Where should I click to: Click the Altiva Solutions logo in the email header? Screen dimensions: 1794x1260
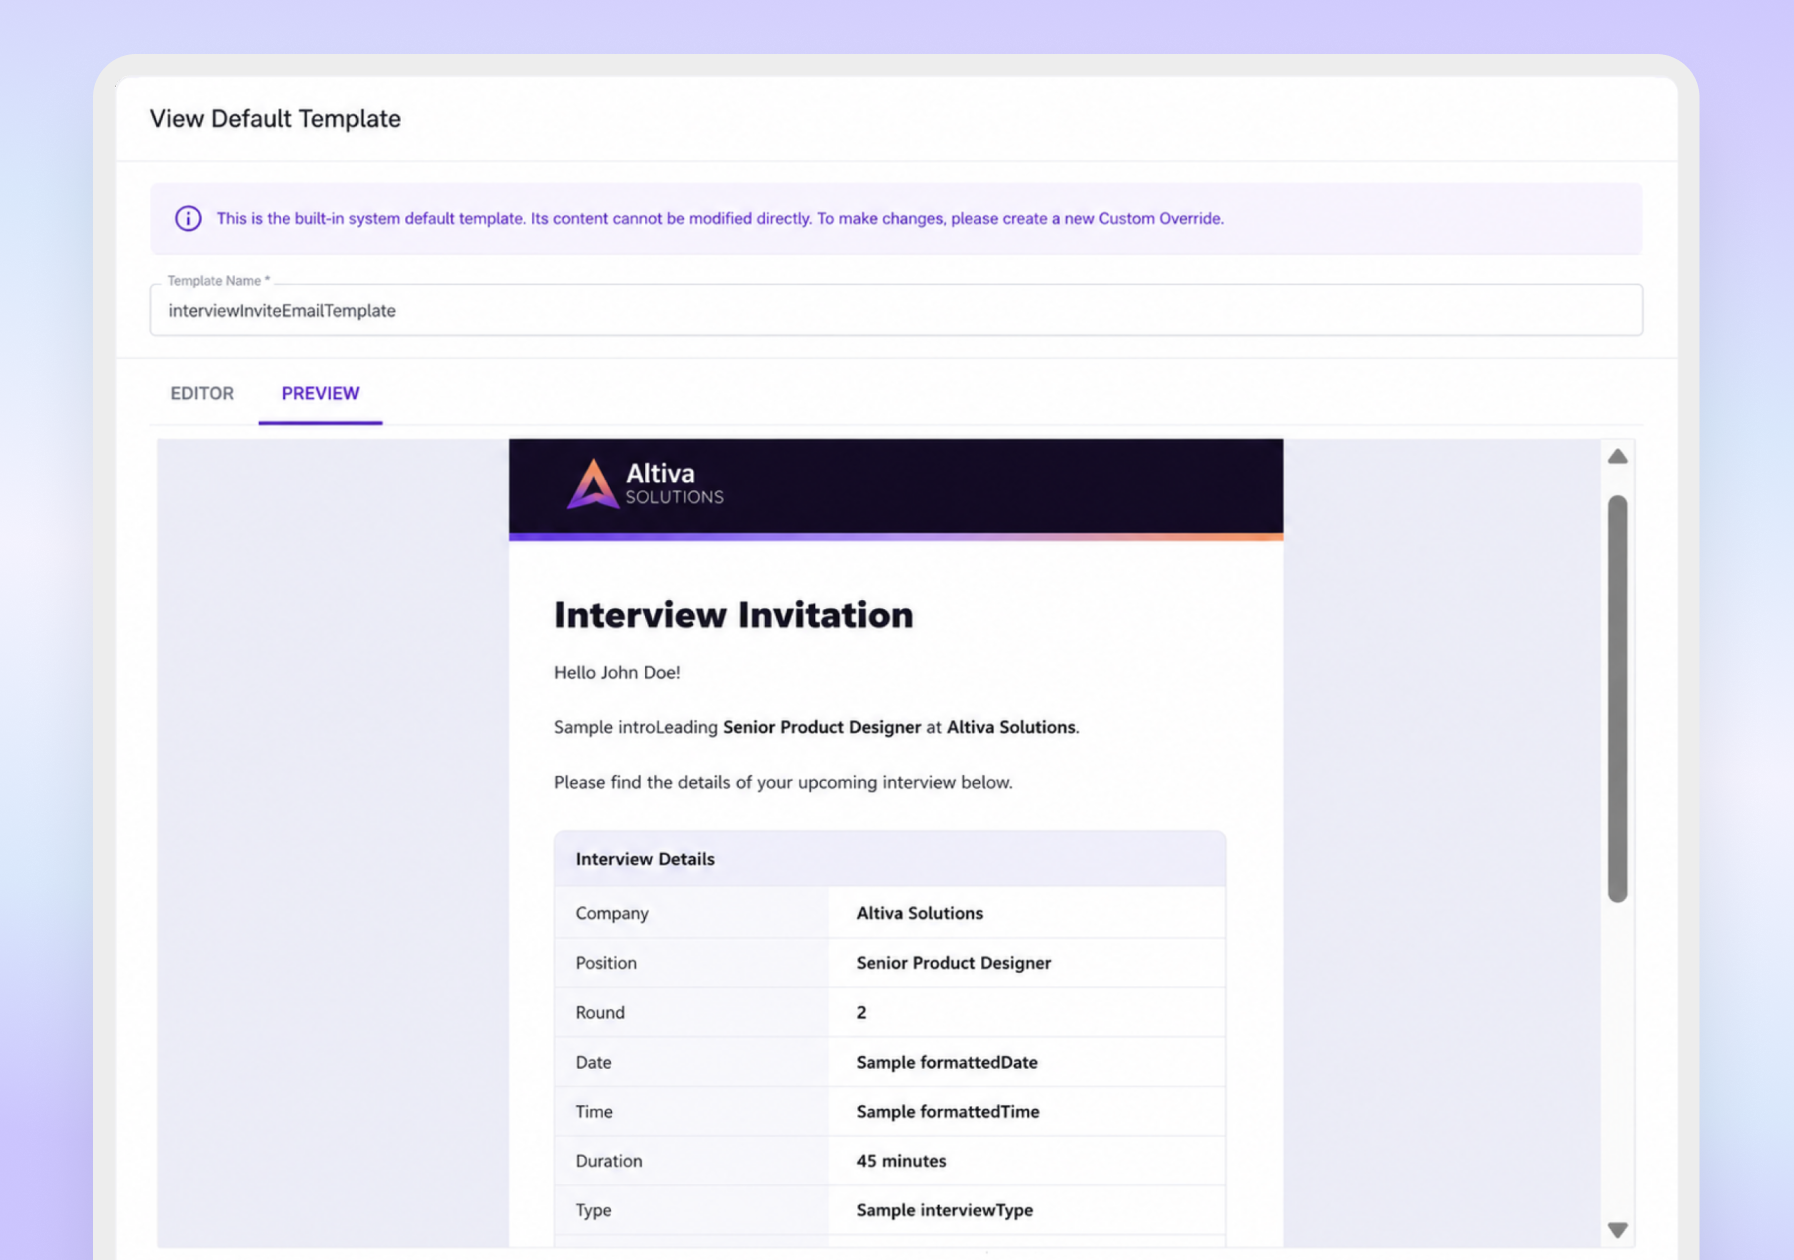pos(645,484)
